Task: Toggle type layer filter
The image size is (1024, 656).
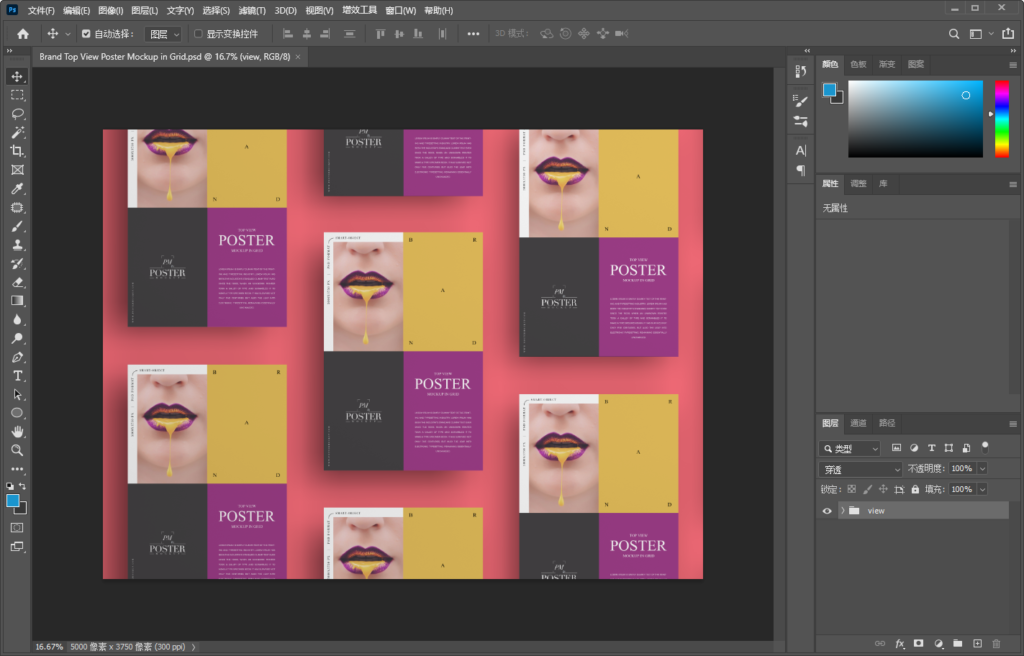Action: (x=932, y=448)
